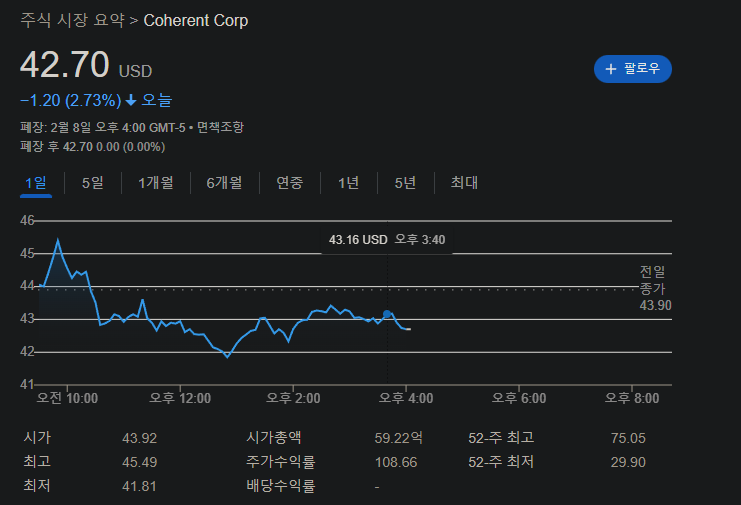741x505 pixels.
Task: Click the down arrow next to −1.20 (2.73%)
Action: pyautogui.click(x=131, y=100)
